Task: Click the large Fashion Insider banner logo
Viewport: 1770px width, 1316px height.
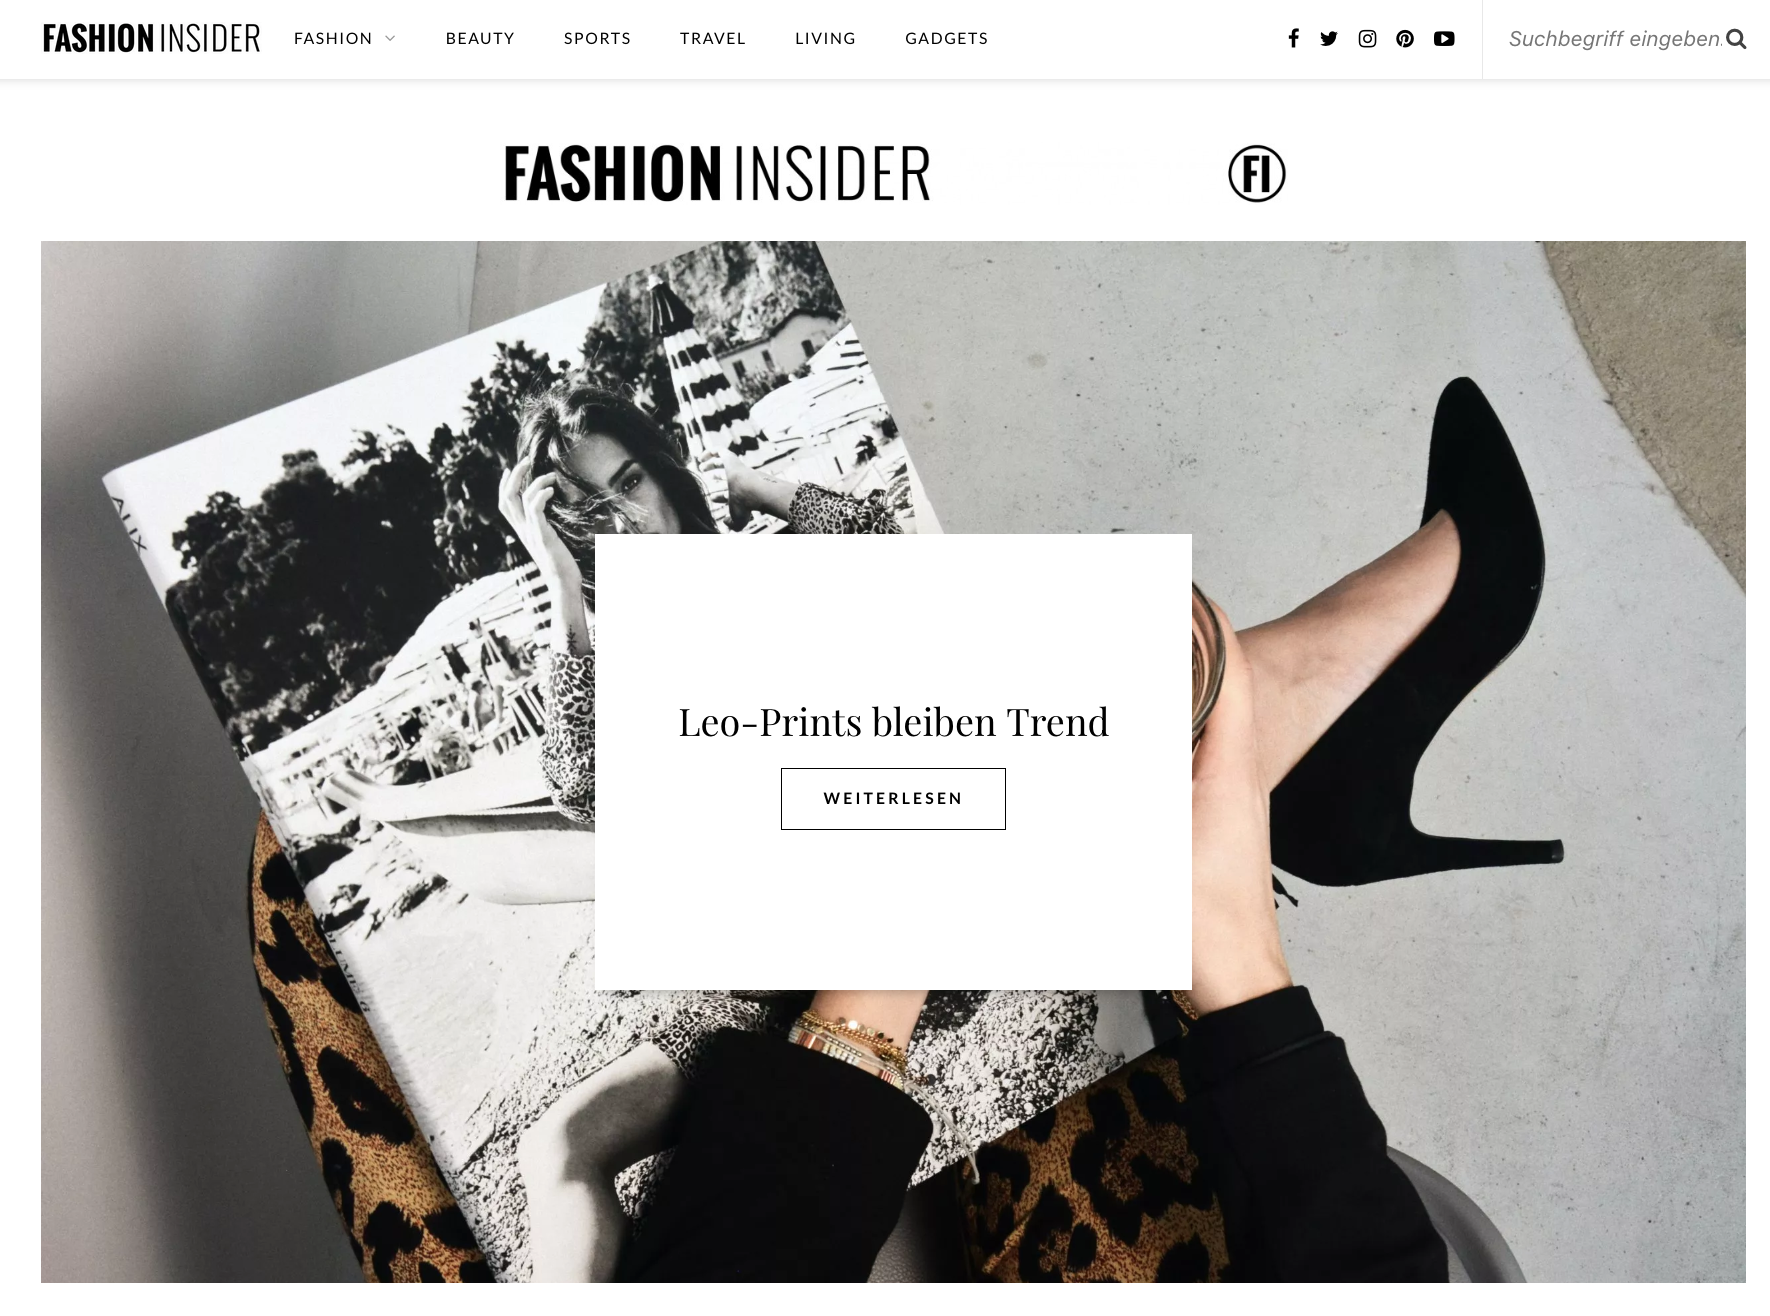Action: point(717,174)
